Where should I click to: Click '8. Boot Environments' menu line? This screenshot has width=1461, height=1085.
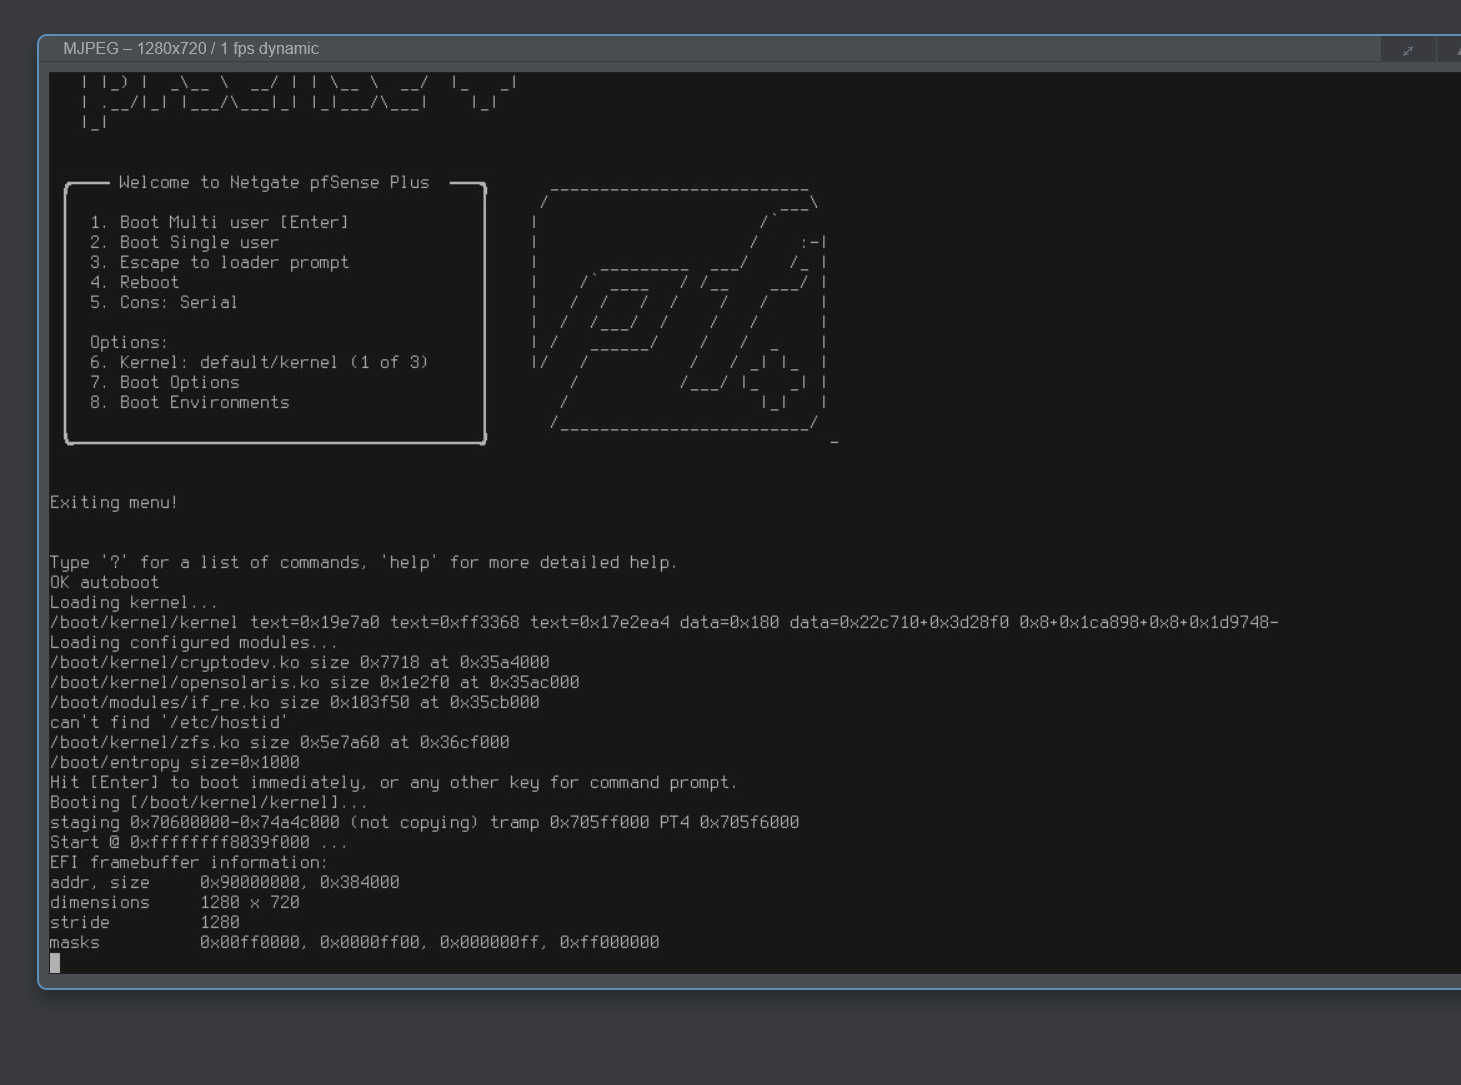pos(189,402)
